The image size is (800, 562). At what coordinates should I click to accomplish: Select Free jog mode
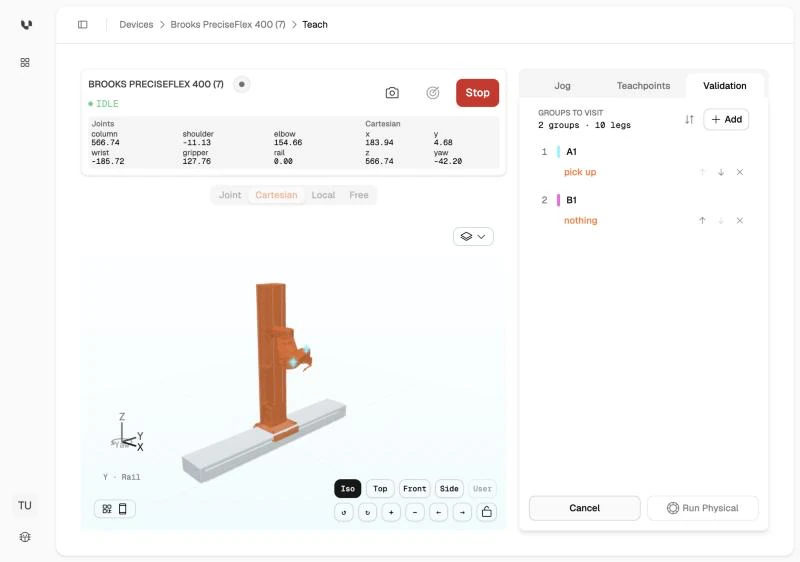tap(359, 195)
